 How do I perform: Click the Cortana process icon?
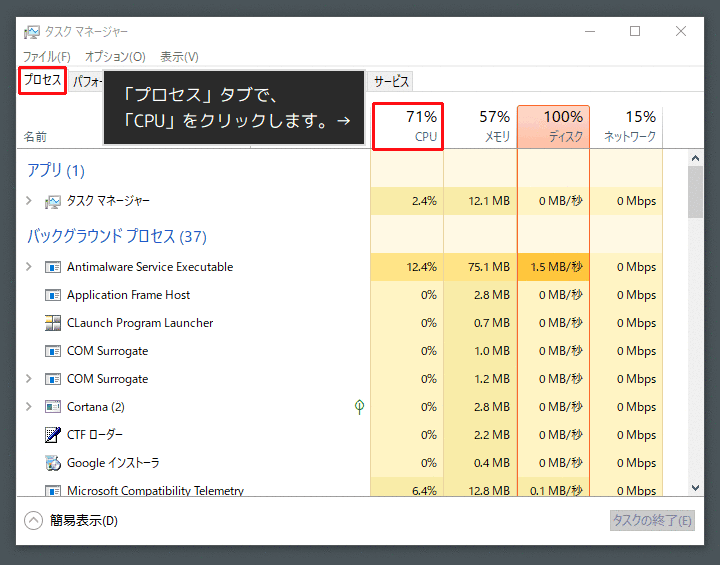pyautogui.click(x=53, y=407)
